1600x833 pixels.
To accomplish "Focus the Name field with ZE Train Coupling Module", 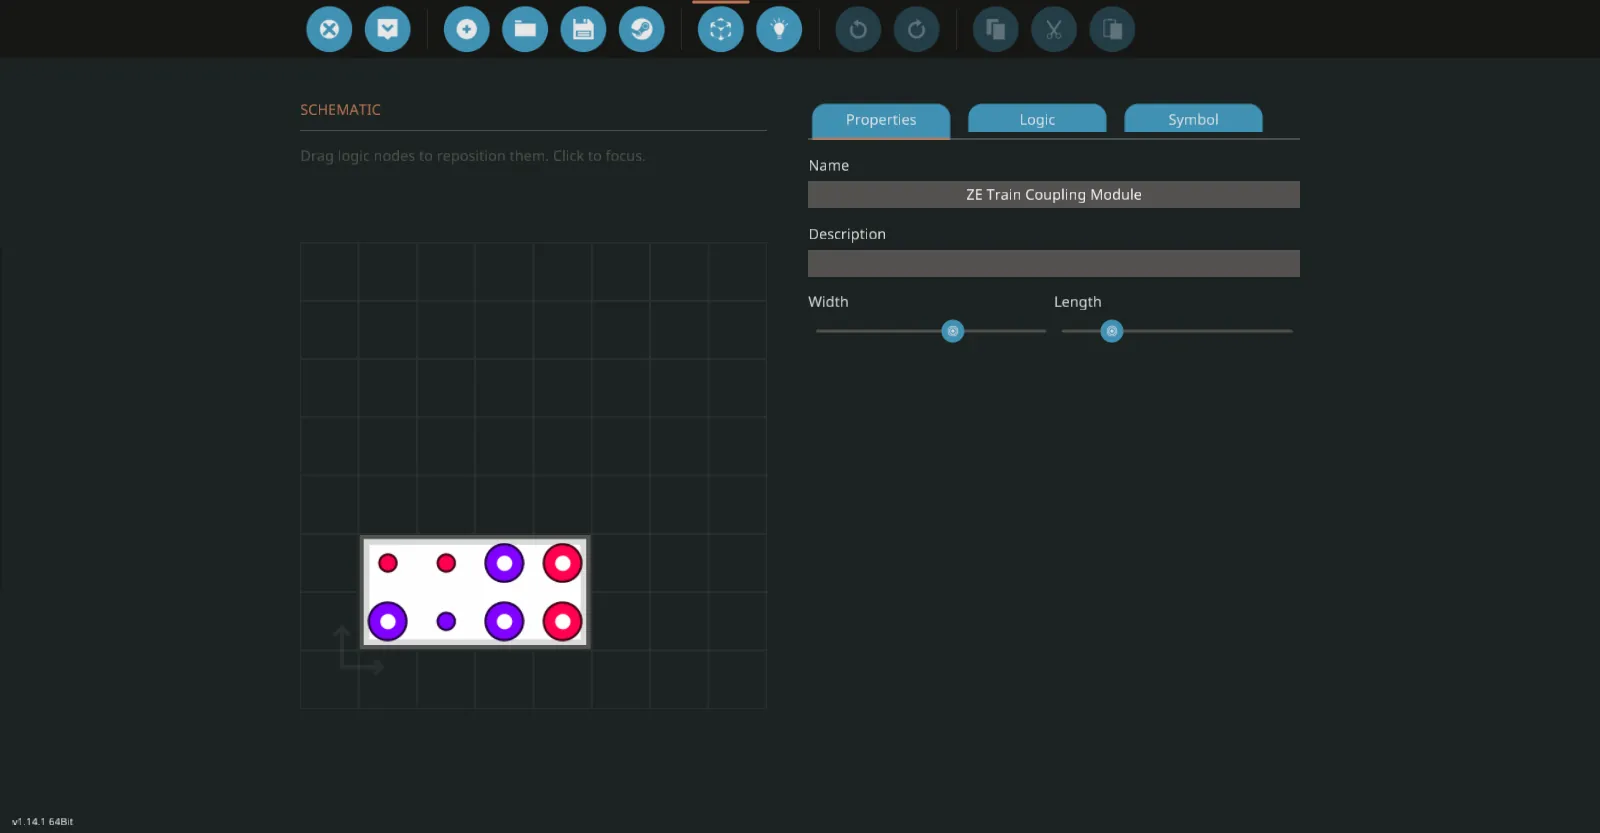I will tap(1053, 195).
